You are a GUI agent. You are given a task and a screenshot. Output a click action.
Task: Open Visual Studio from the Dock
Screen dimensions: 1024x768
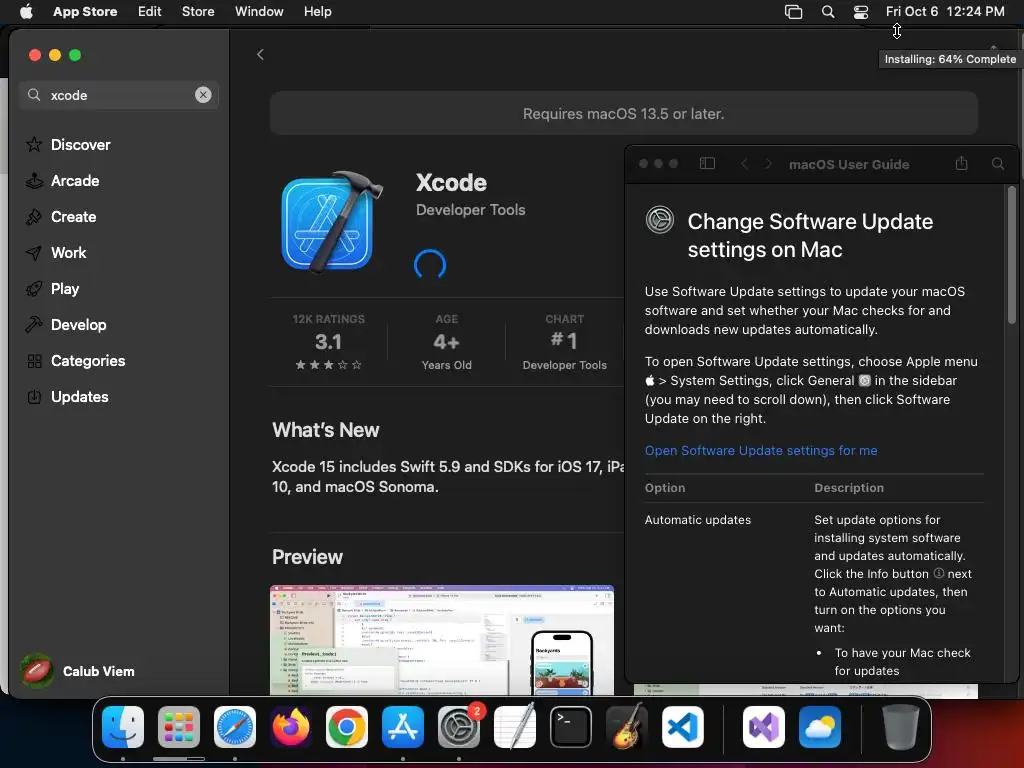coord(763,727)
